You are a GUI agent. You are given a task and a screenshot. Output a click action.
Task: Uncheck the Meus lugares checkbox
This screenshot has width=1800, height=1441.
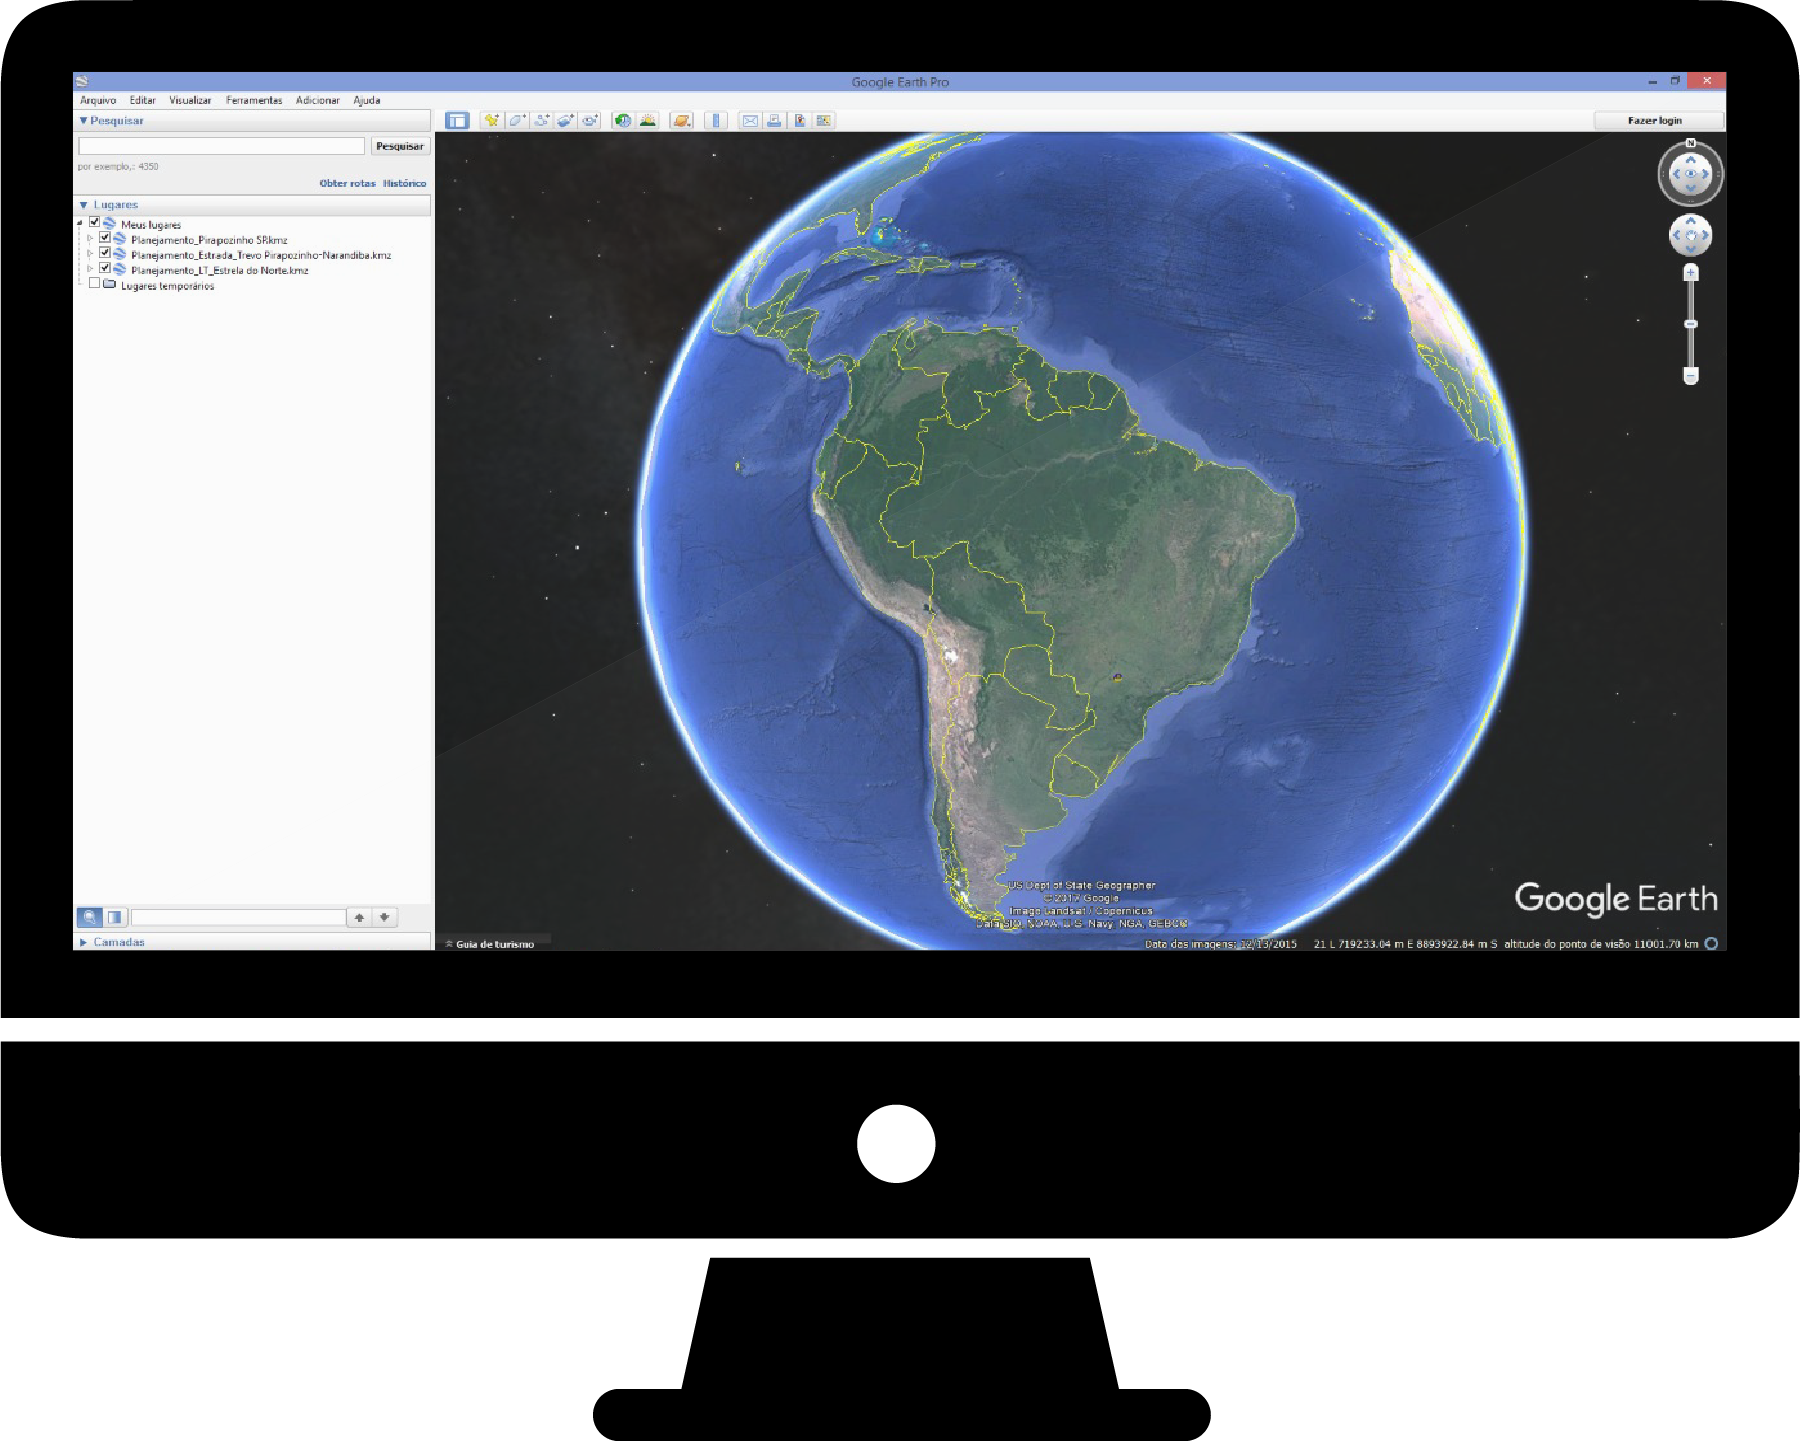[95, 223]
